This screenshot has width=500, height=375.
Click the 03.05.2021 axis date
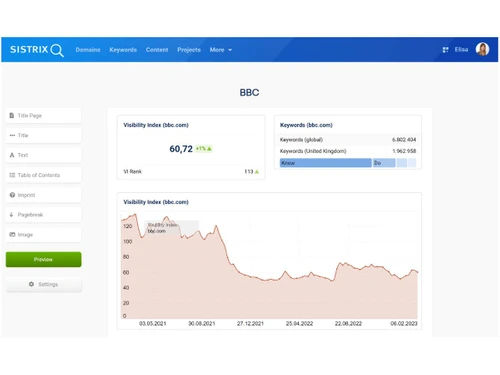(153, 323)
